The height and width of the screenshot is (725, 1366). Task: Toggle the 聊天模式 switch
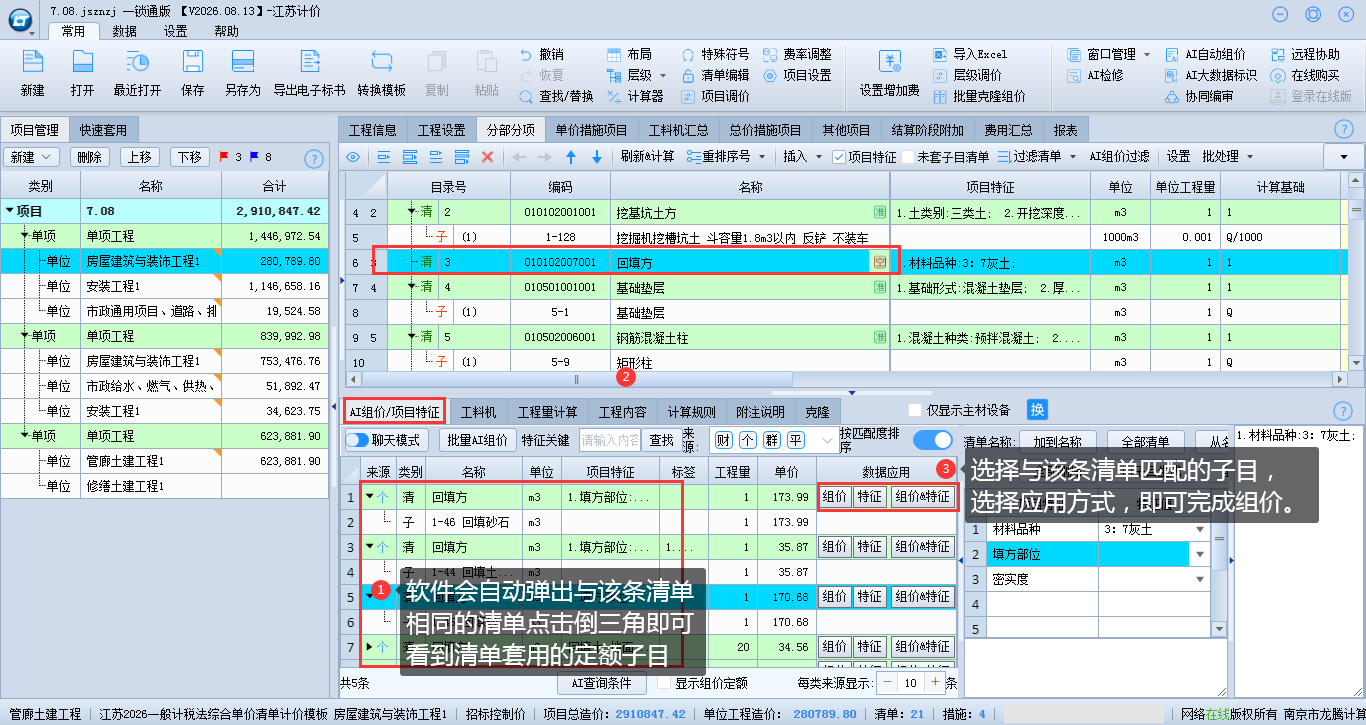tap(357, 439)
